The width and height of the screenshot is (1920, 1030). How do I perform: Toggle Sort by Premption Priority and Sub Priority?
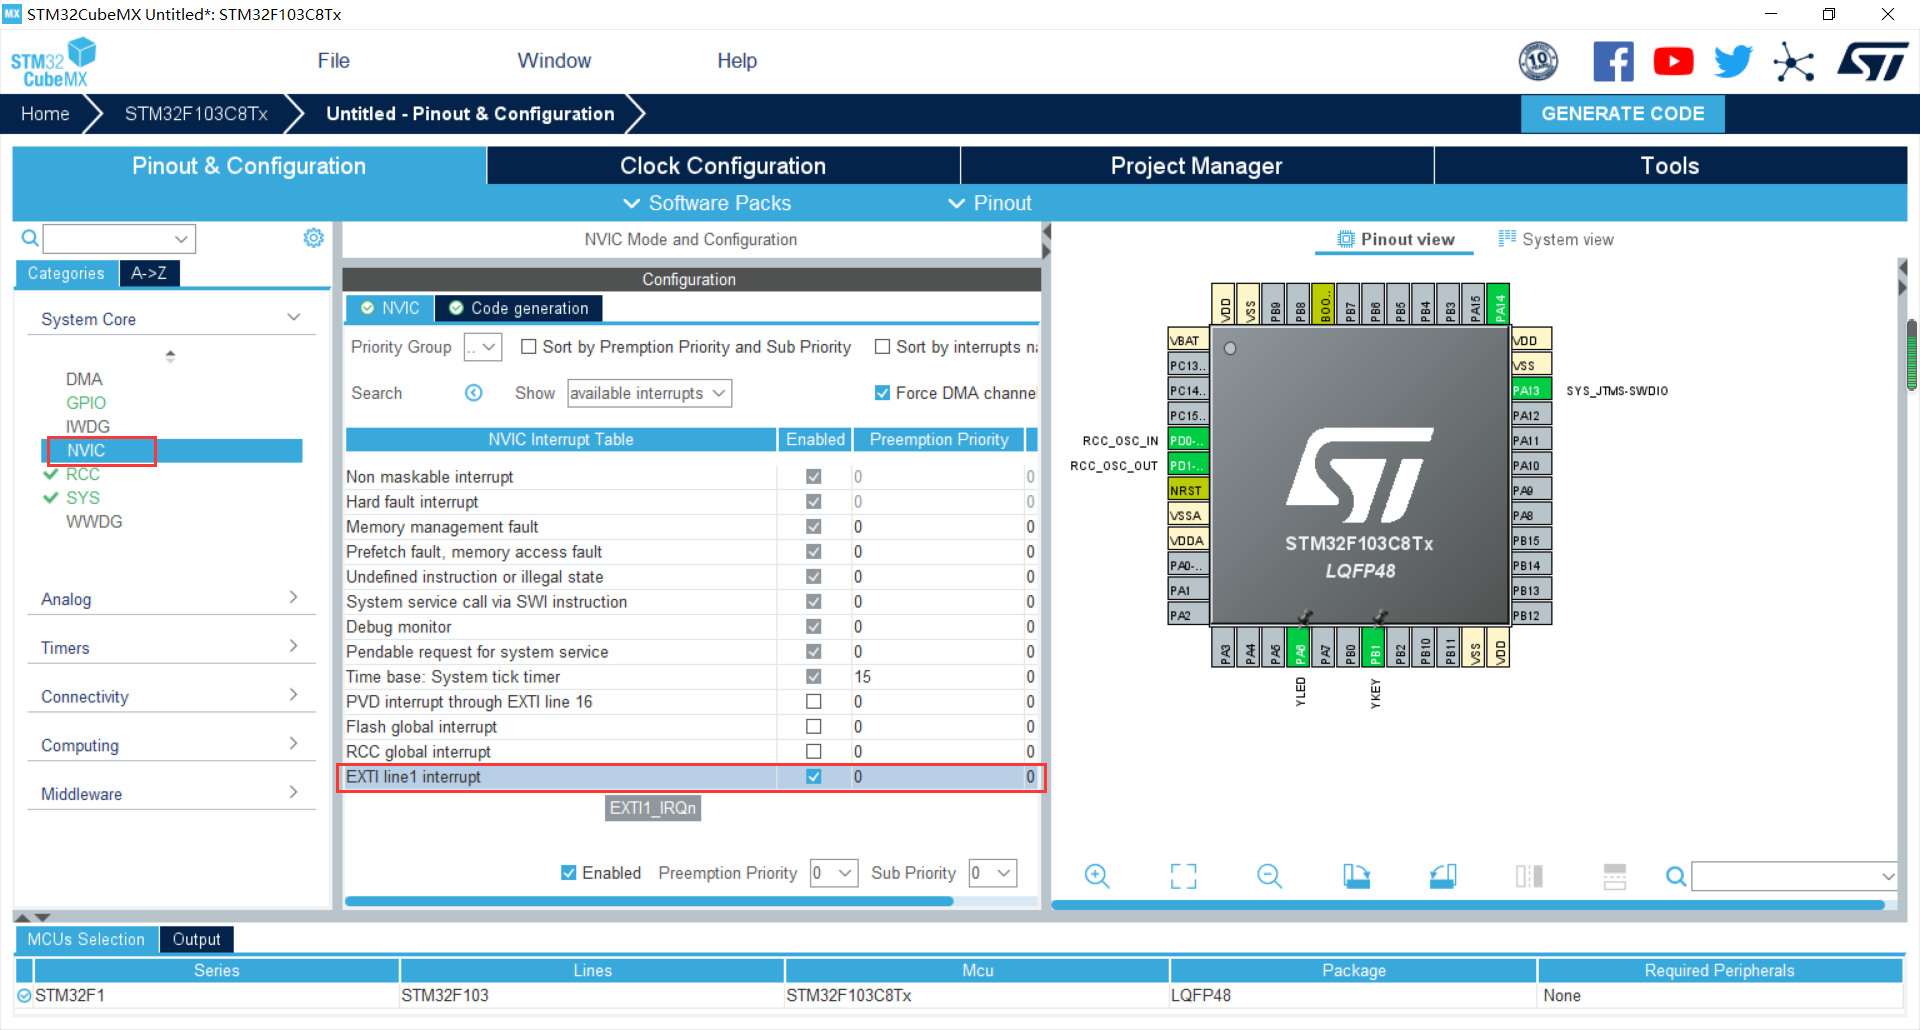coord(529,347)
